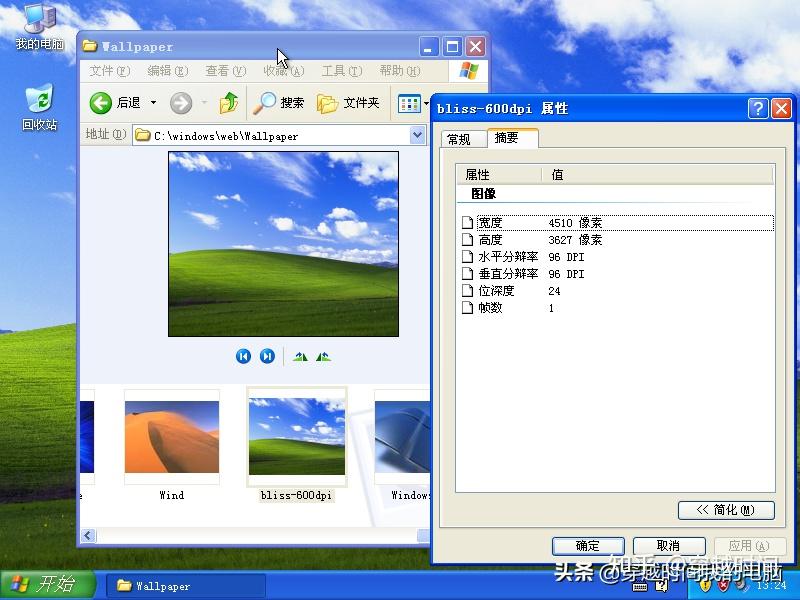Click the green Back arrow icon
The image size is (800, 600).
(101, 103)
